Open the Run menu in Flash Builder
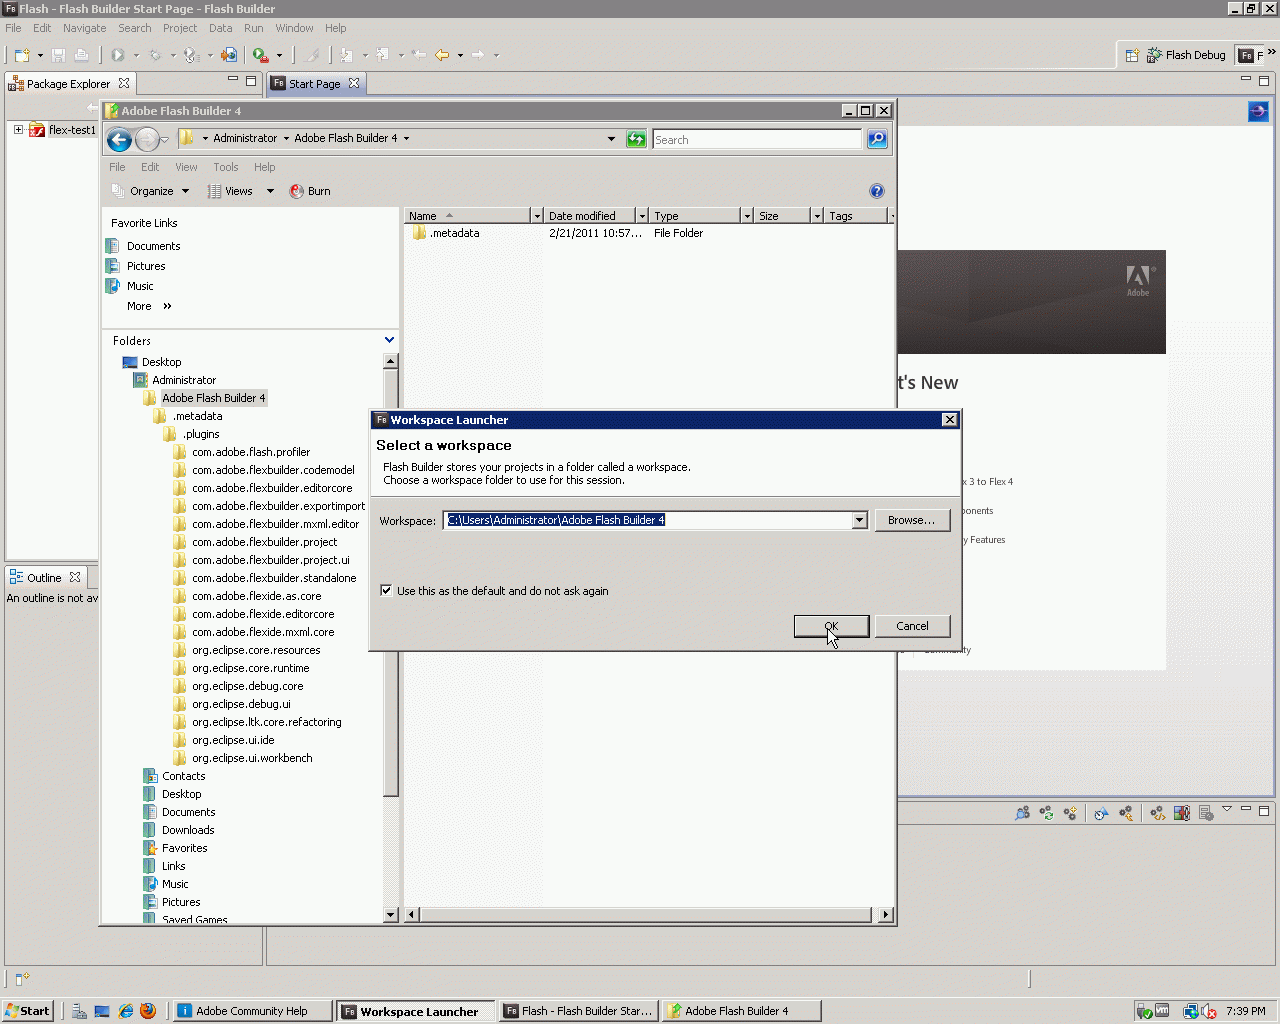1280x1024 pixels. 254,28
